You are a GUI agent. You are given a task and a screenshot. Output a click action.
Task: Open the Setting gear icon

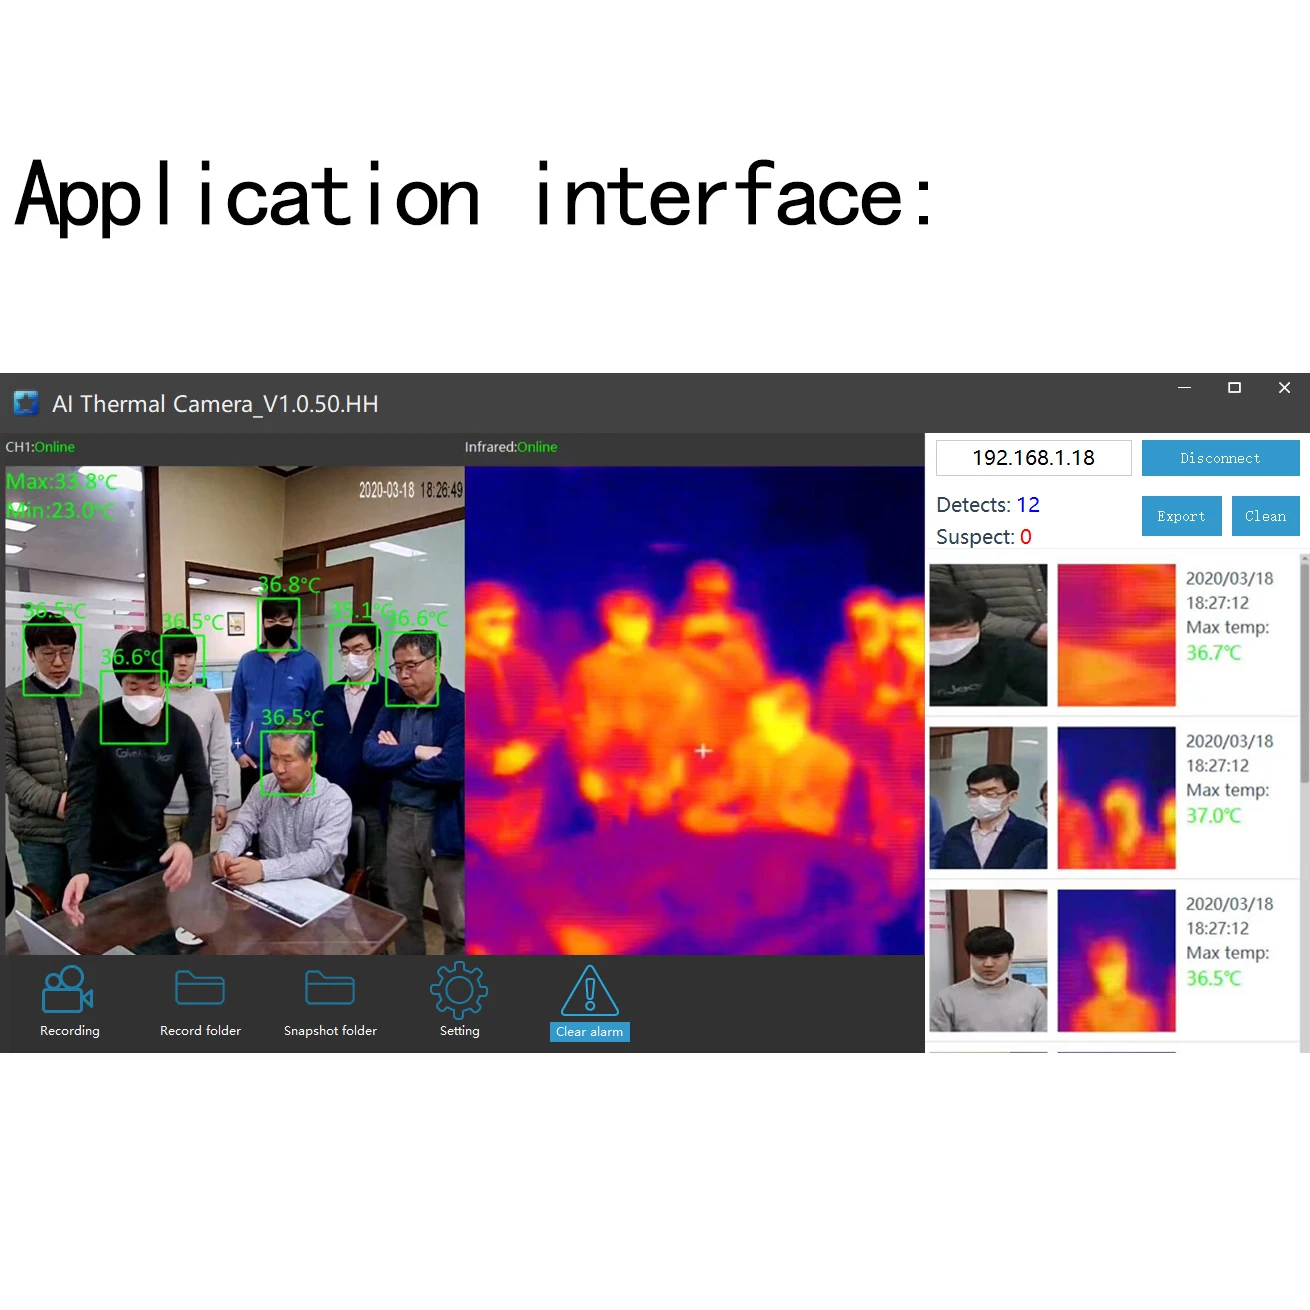(458, 989)
